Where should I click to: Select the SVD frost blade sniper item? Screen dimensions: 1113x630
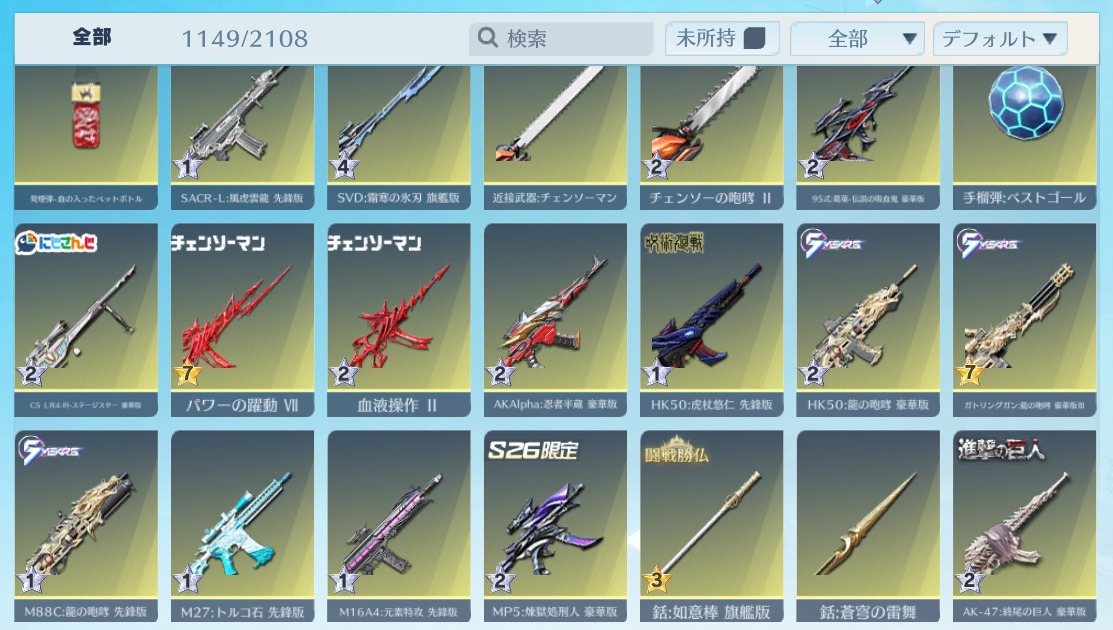[398, 138]
